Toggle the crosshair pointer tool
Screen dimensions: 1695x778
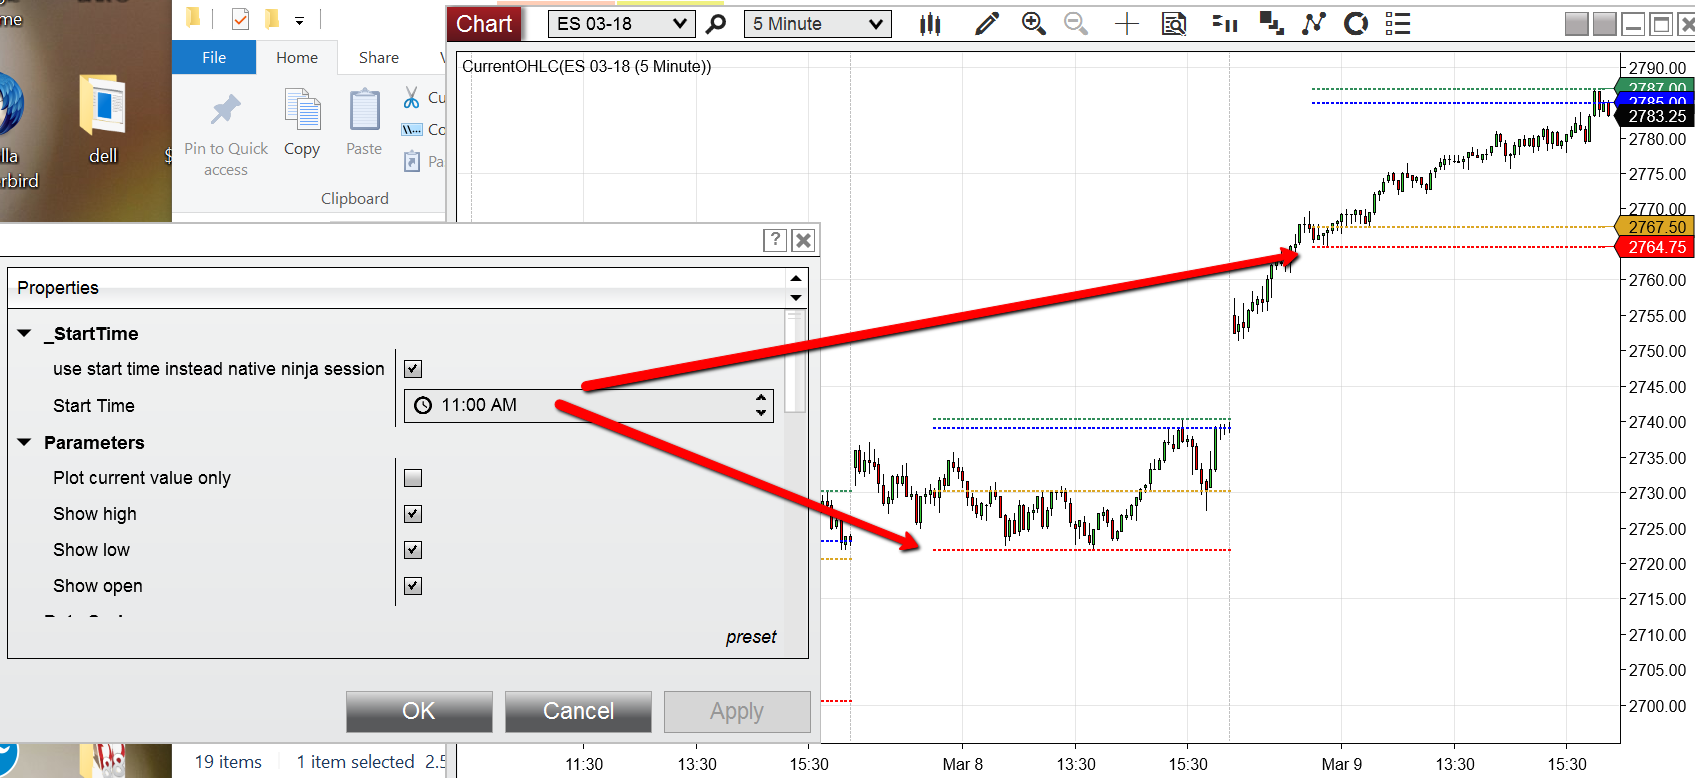1127,24
